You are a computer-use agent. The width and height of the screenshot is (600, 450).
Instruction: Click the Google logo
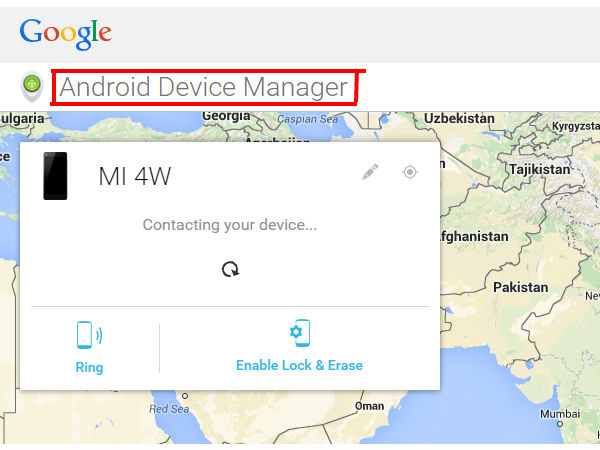pos(65,34)
